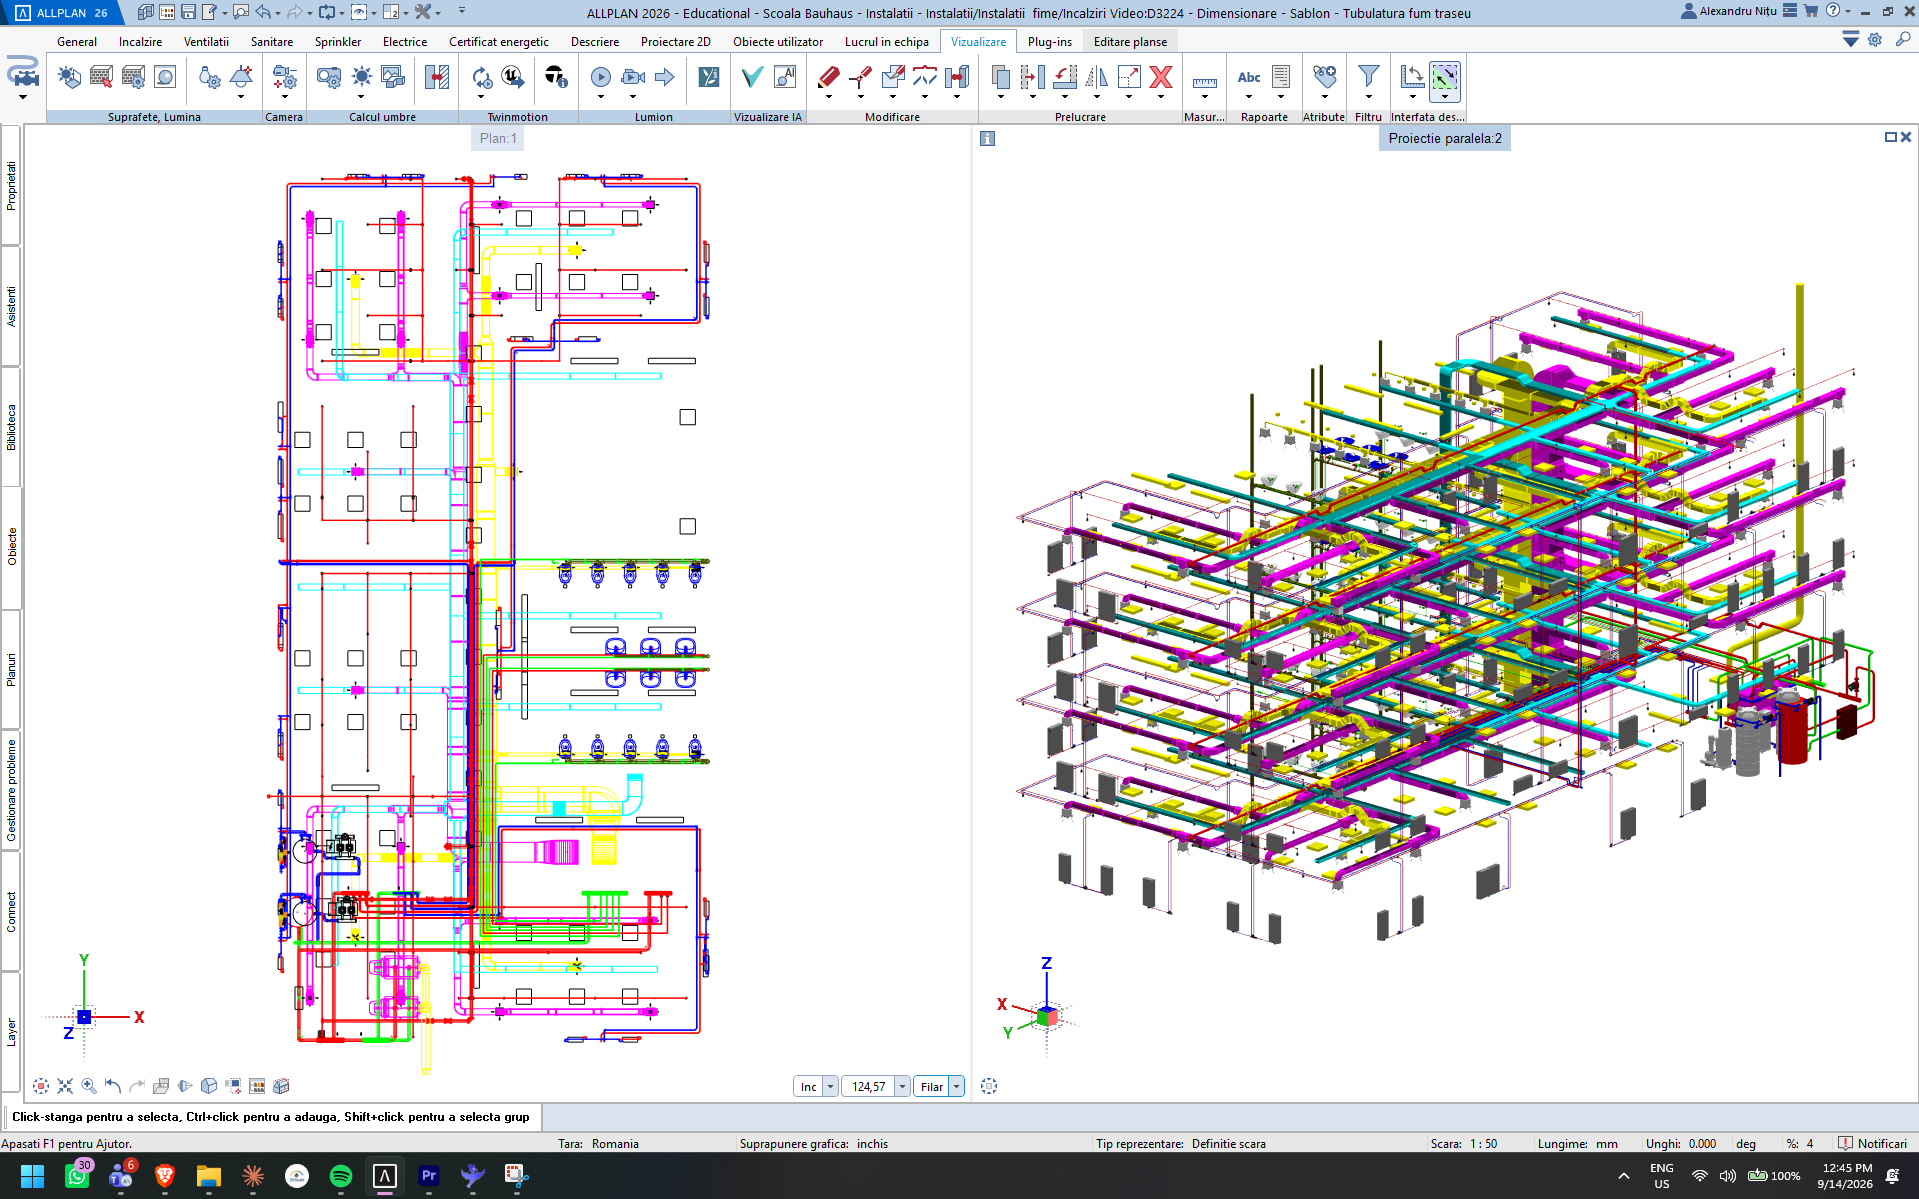Click the Lumion arrow export icon

point(665,77)
